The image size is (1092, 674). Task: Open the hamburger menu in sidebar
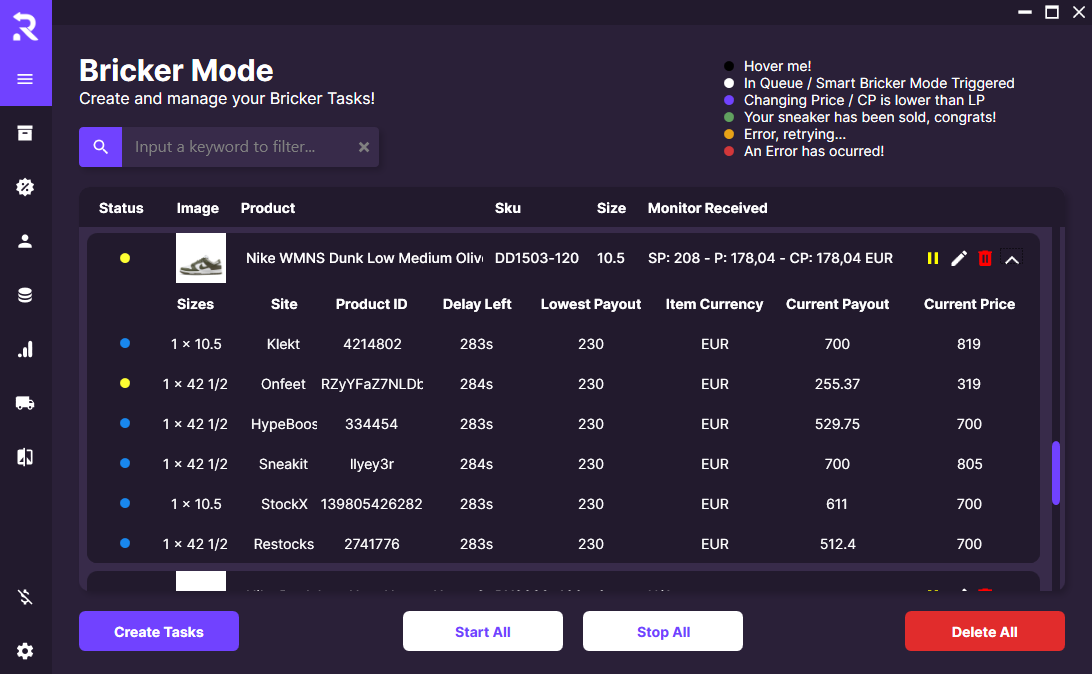coord(25,79)
